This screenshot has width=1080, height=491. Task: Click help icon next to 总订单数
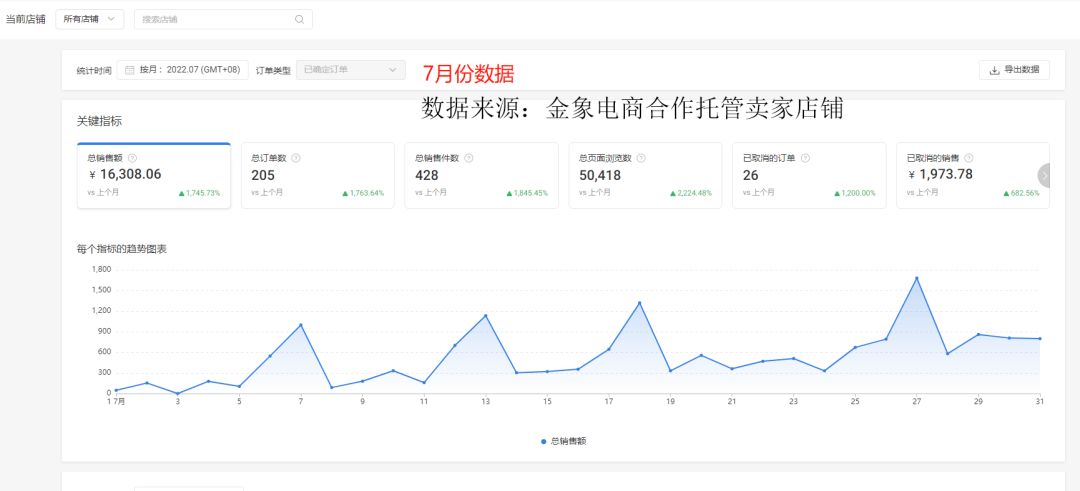tap(296, 158)
